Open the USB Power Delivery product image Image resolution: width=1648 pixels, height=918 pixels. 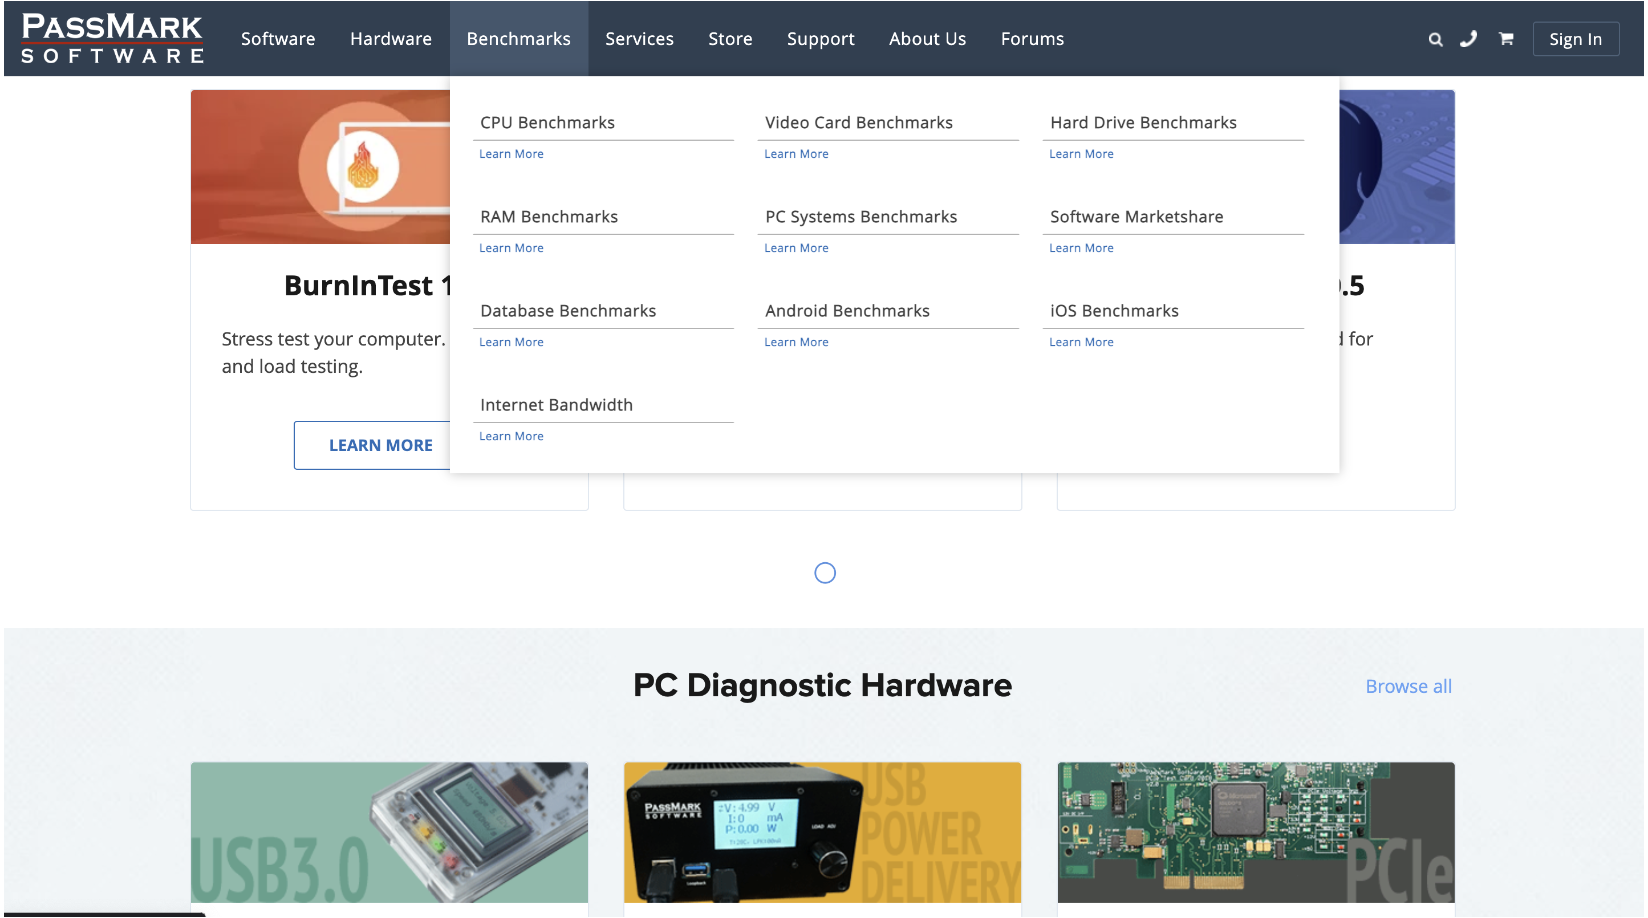[x=822, y=833]
